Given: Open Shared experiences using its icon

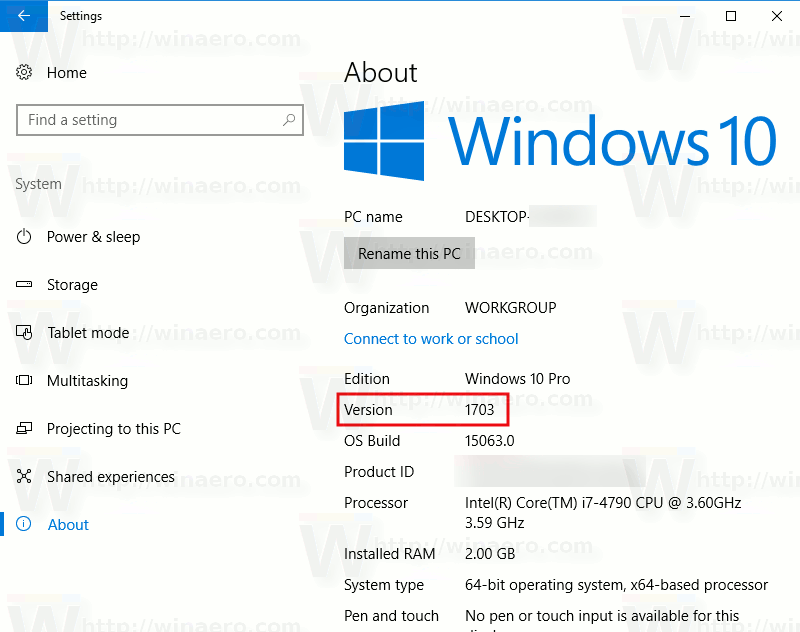Looking at the screenshot, I should tap(24, 477).
